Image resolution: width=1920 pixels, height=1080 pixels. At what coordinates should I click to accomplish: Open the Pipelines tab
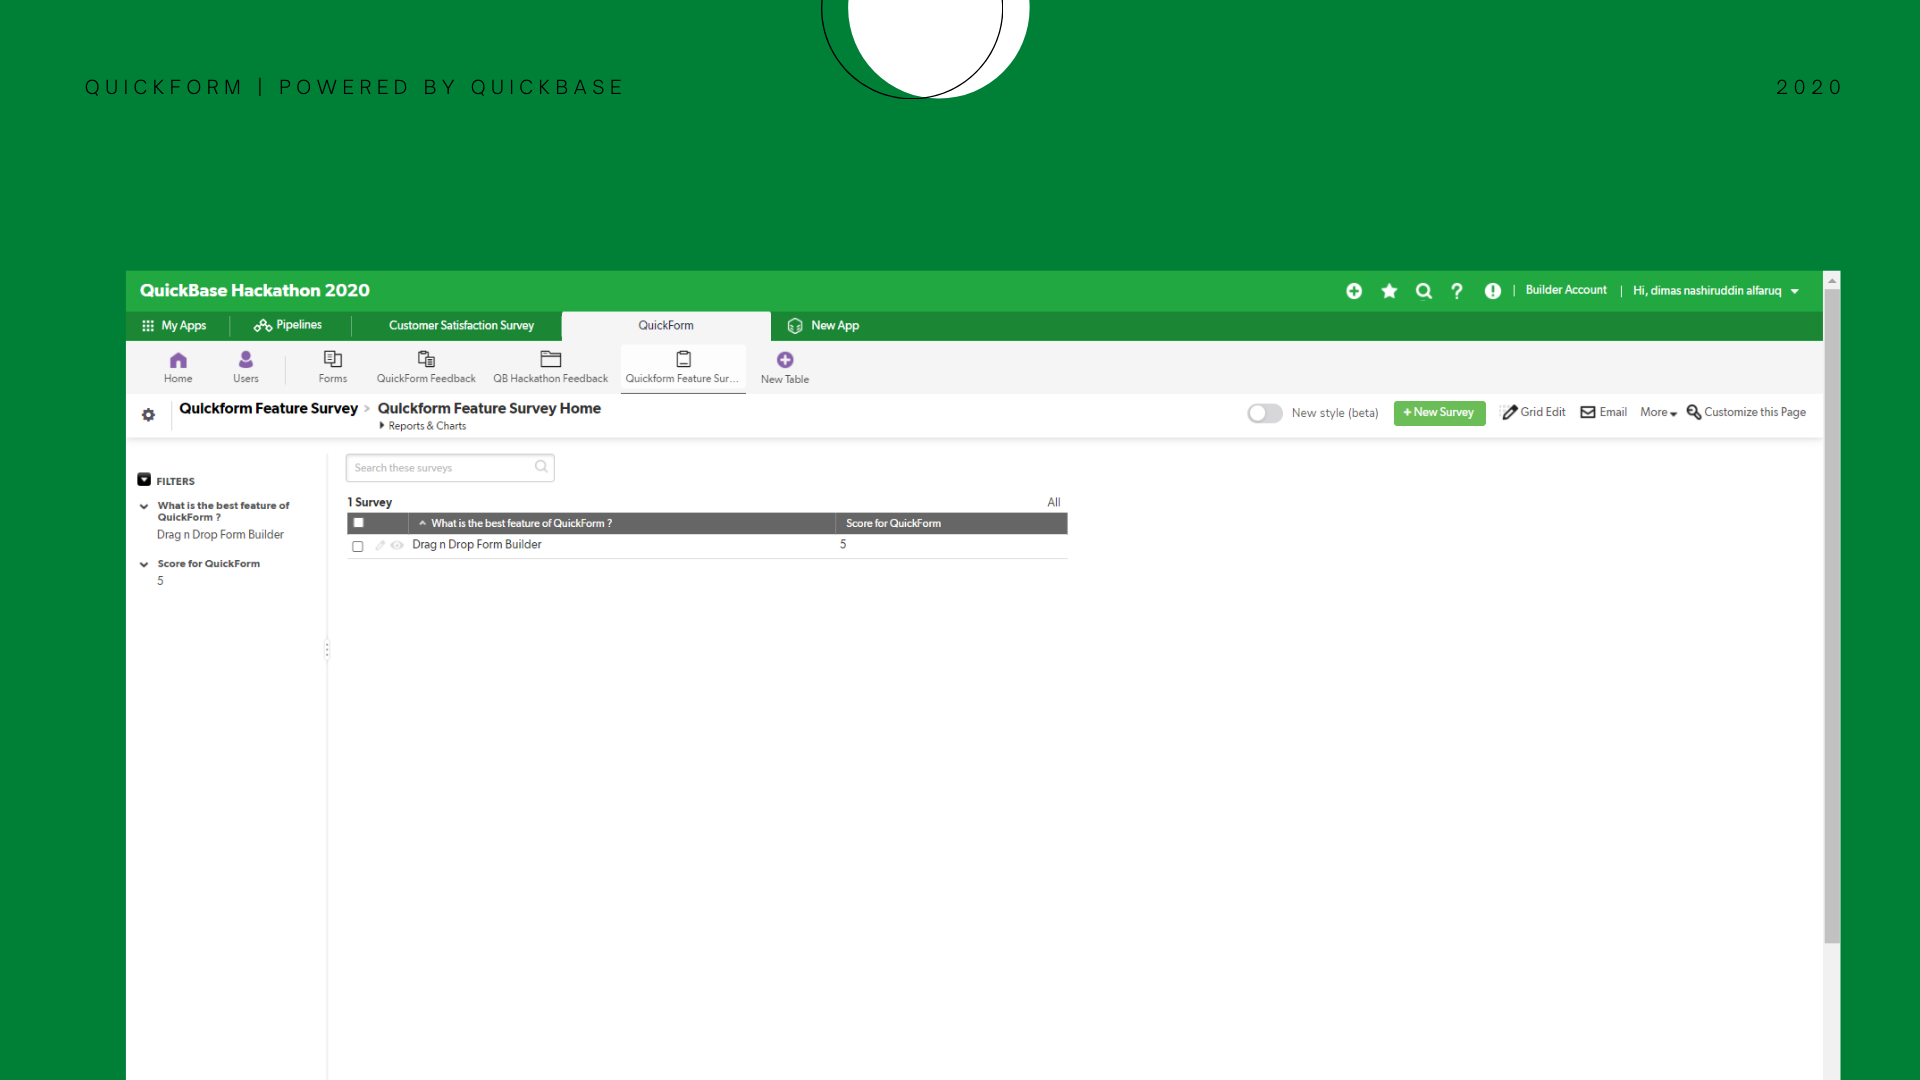pyautogui.click(x=288, y=326)
